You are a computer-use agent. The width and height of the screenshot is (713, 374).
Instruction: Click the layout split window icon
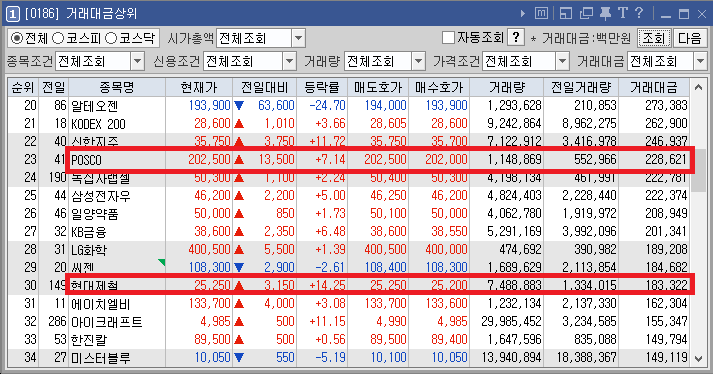click(566, 14)
